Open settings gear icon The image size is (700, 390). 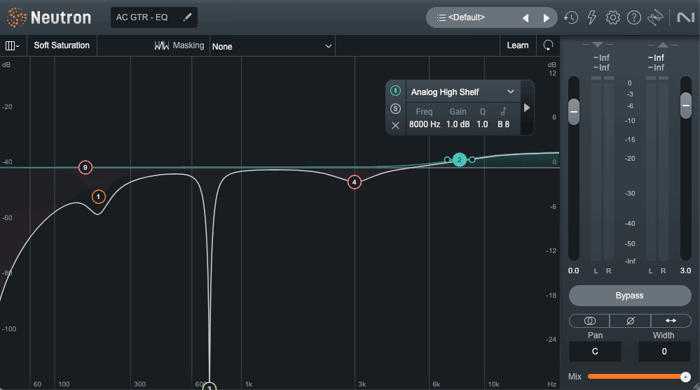613,17
